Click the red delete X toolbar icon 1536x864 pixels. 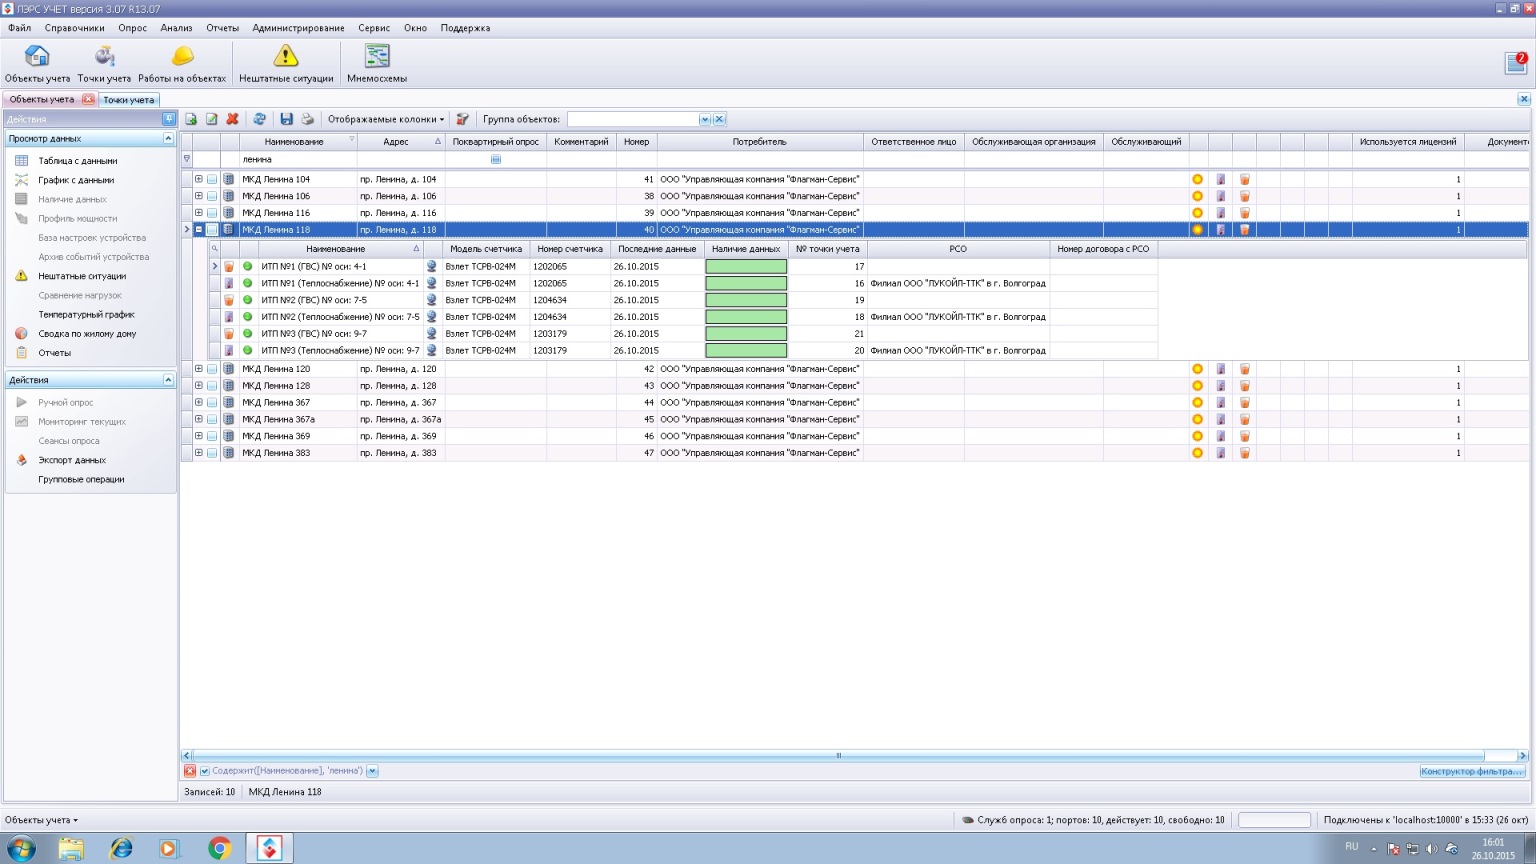[x=233, y=119]
